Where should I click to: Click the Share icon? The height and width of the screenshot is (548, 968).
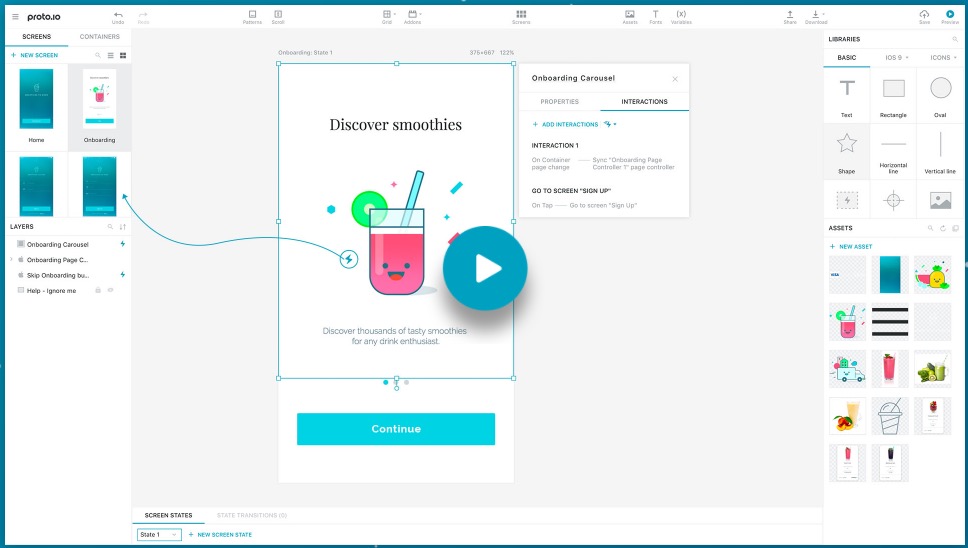click(790, 14)
